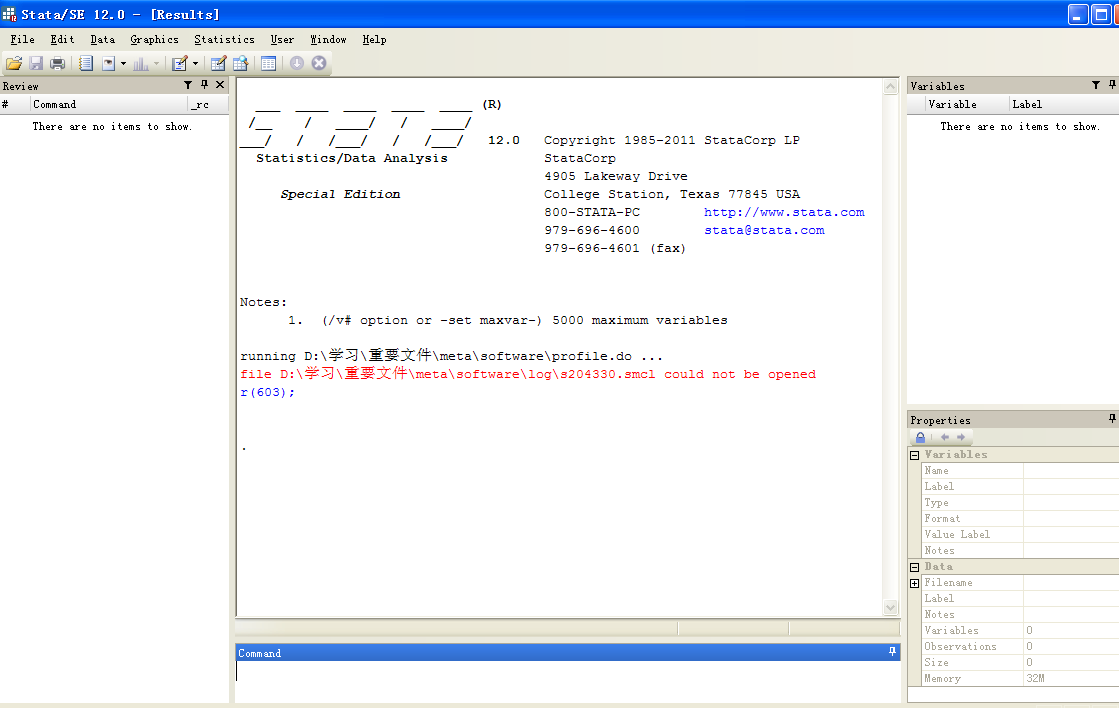Viewport: 1119px width, 708px height.
Task: Click the red 'could not be opened' error line
Action: 527,374
